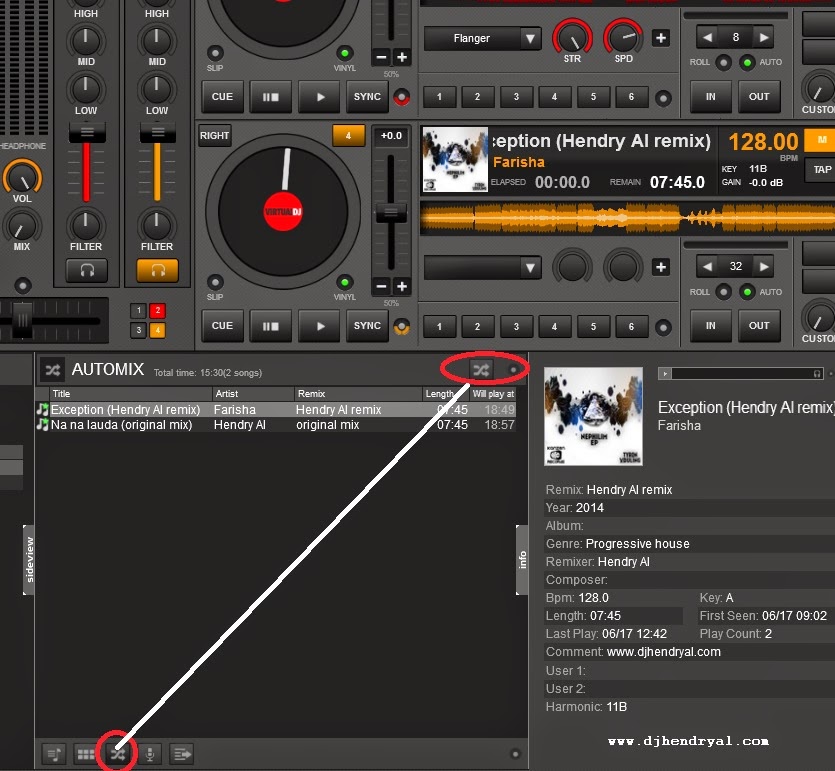This screenshot has height=771, width=835.
Task: Switch to the sideview tab on the left edge
Action: 26,560
